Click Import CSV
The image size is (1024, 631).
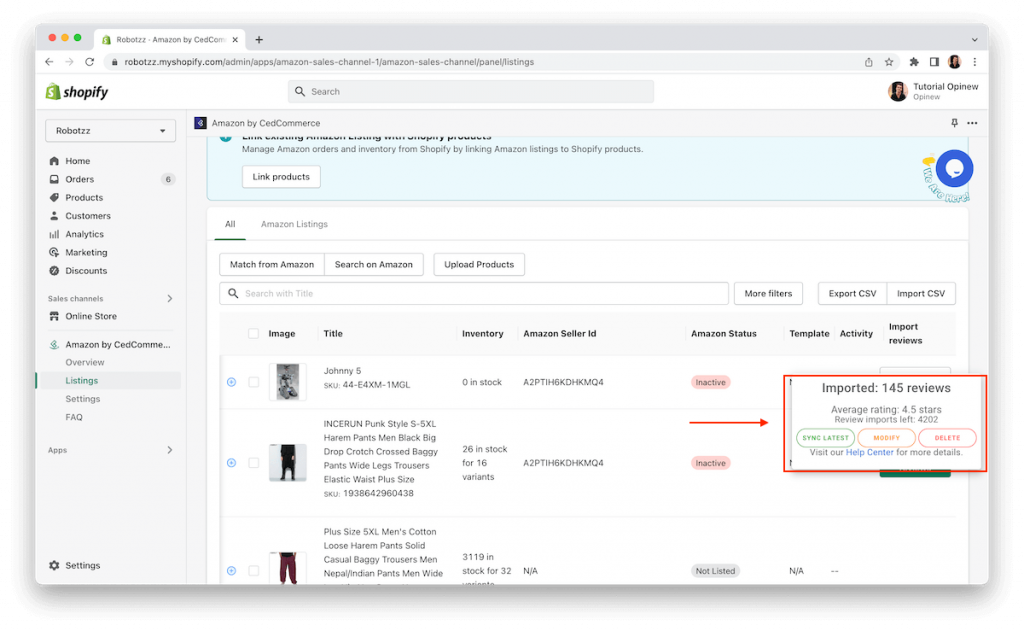pos(921,294)
